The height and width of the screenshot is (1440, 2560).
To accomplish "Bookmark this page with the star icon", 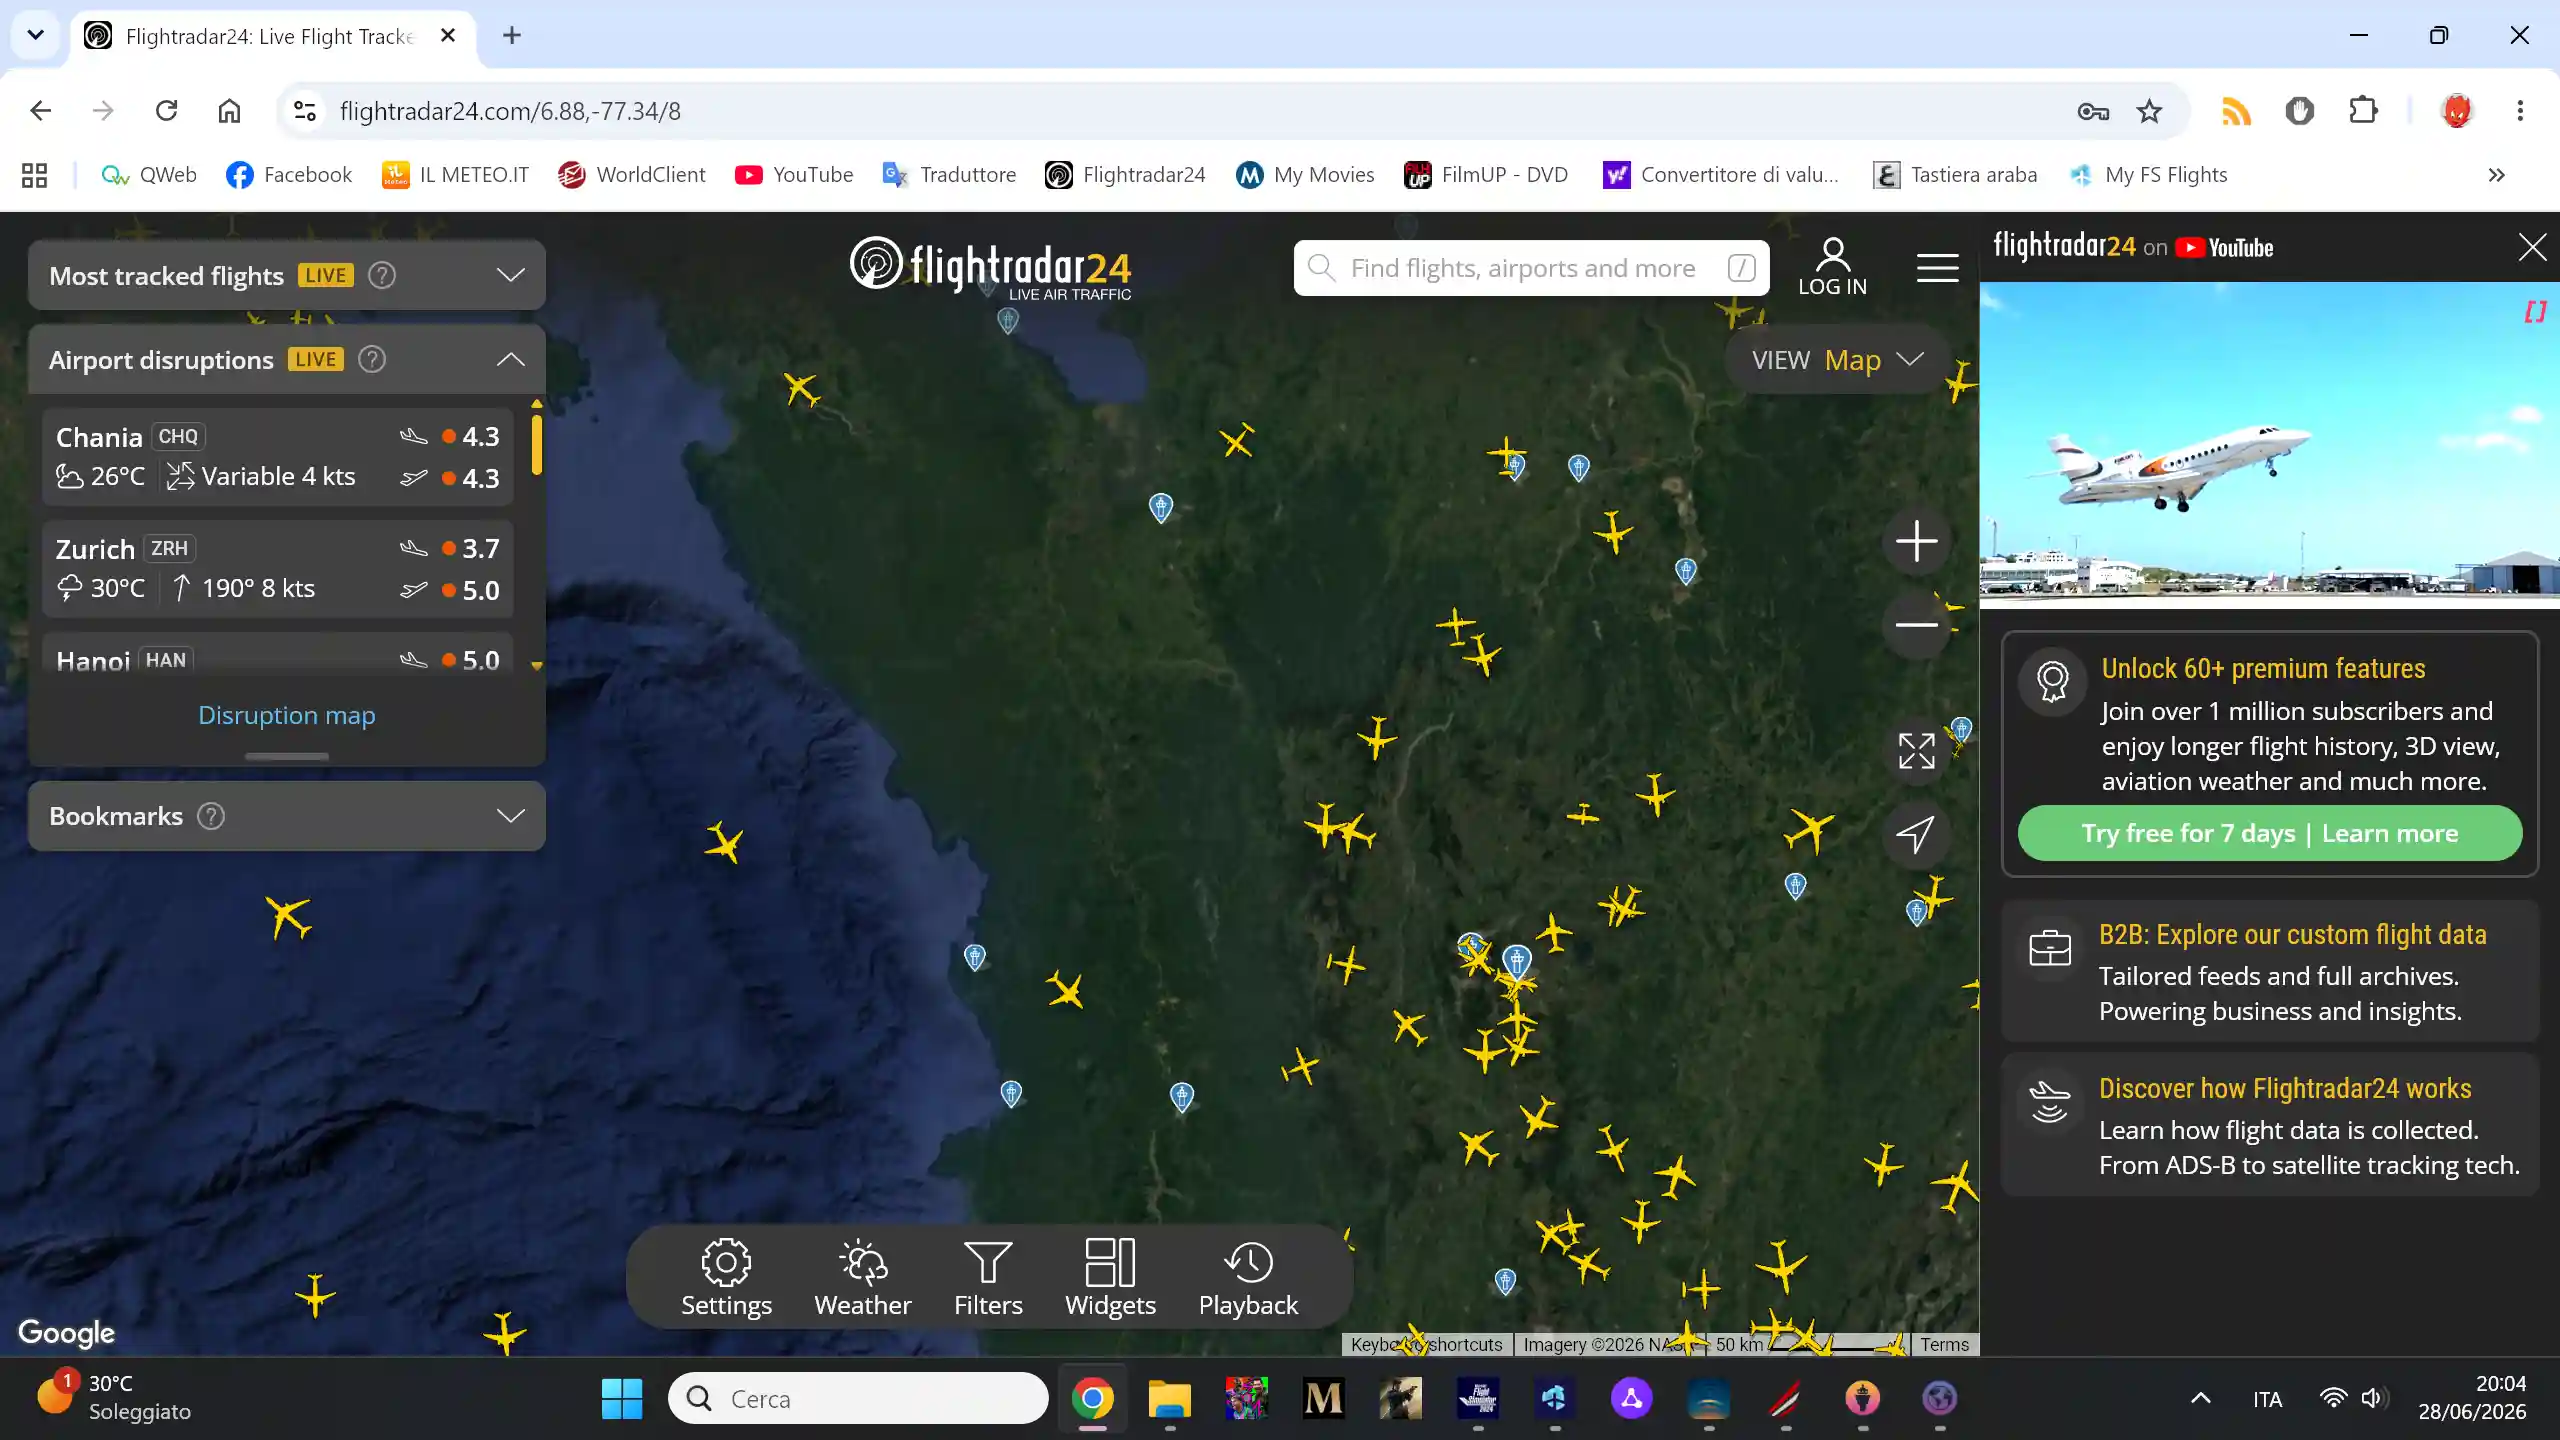I will point(2149,111).
